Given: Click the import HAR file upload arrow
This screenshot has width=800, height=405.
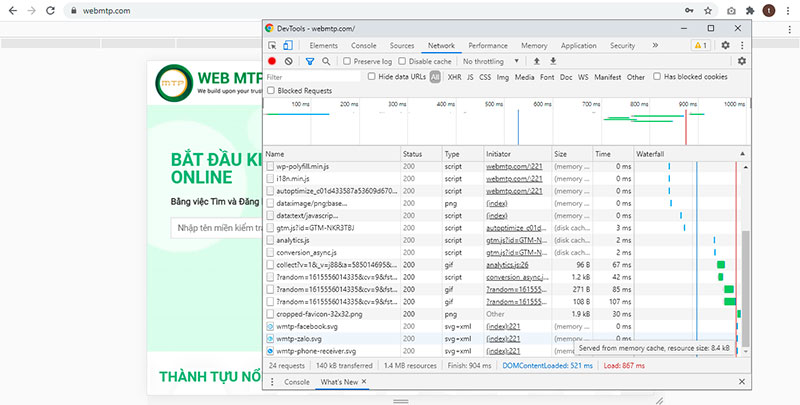Looking at the screenshot, I should point(536,62).
